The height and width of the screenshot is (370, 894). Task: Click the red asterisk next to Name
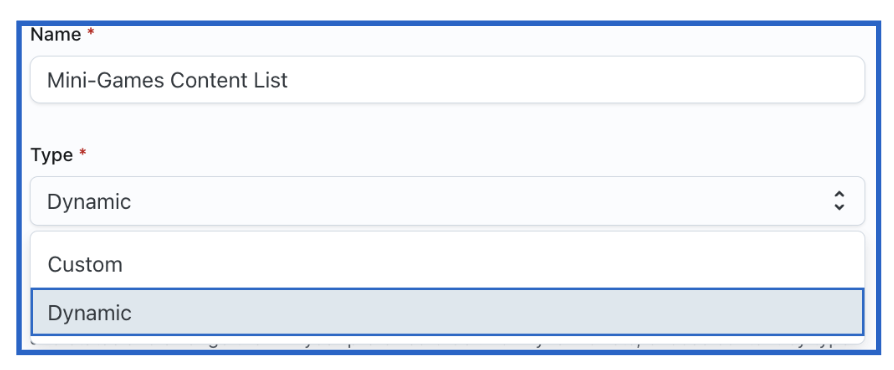[x=90, y=33]
